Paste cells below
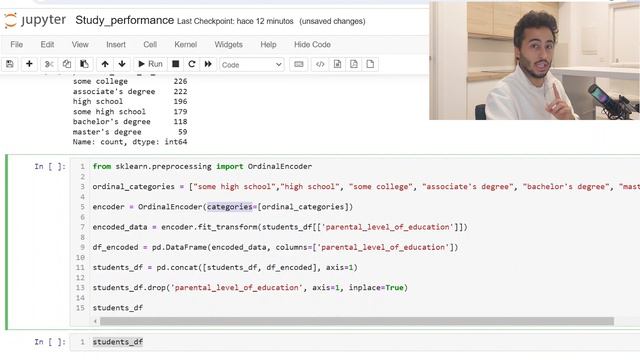The image size is (640, 360). (x=84, y=64)
